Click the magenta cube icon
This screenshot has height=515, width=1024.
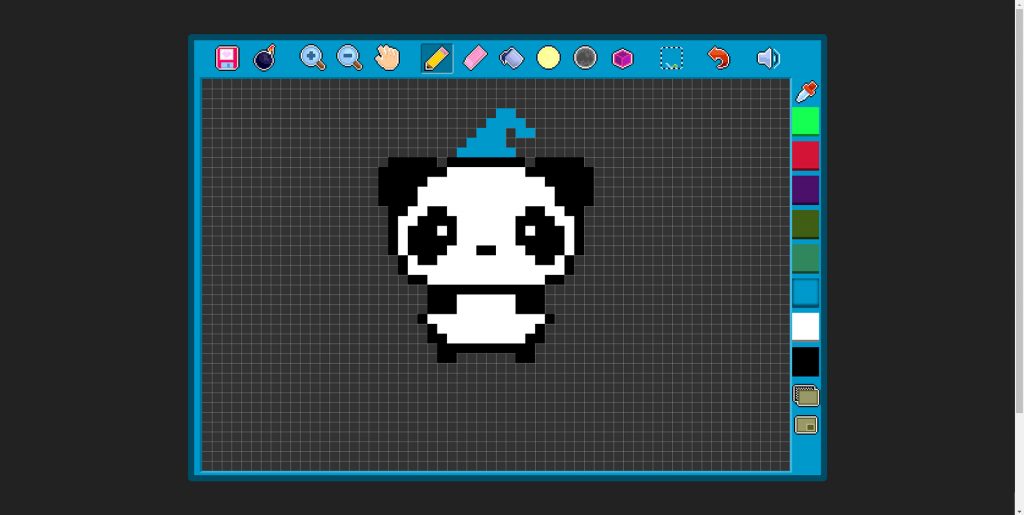[x=622, y=59]
